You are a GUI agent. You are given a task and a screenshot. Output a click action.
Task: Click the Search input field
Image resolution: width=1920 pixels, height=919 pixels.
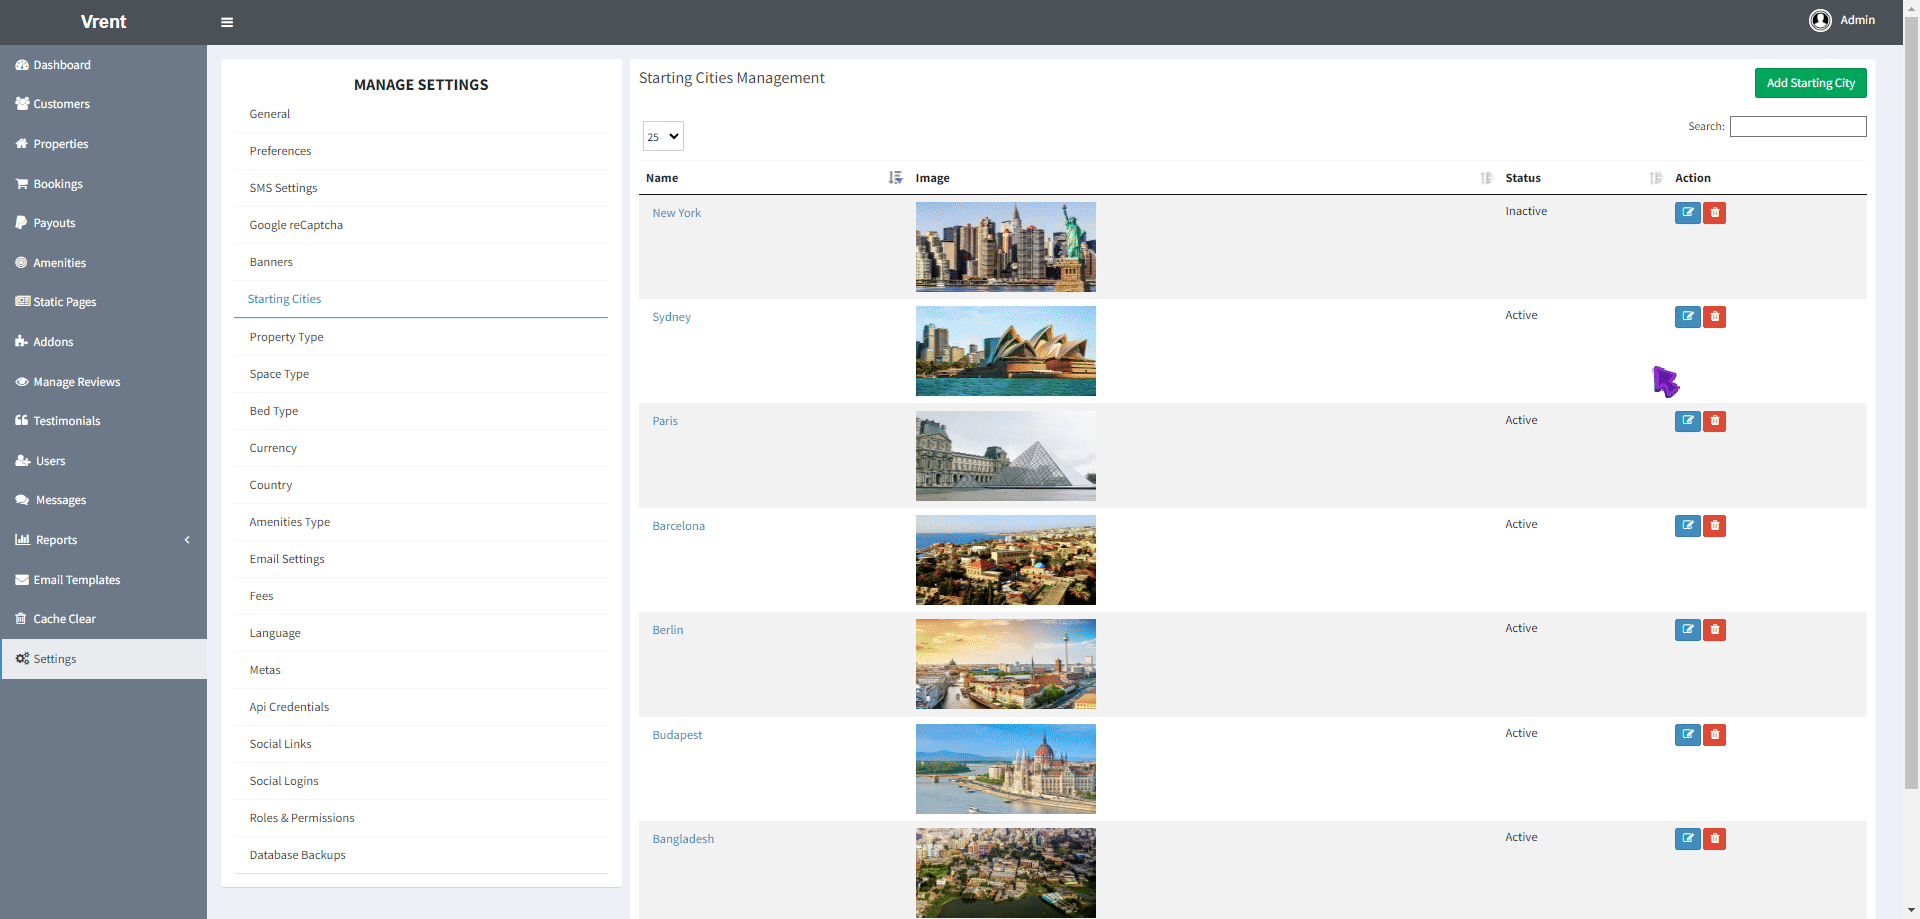coord(1797,126)
